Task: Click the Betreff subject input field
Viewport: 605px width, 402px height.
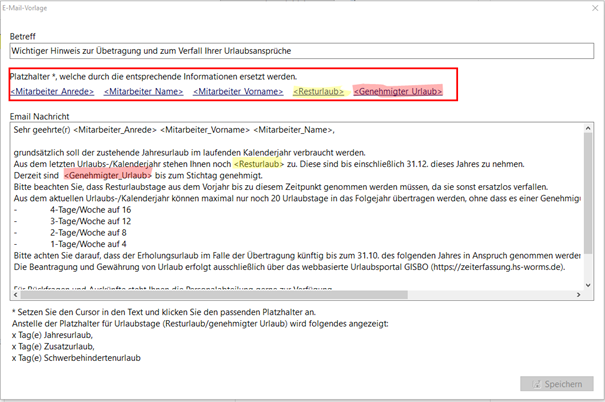Action: click(300, 49)
